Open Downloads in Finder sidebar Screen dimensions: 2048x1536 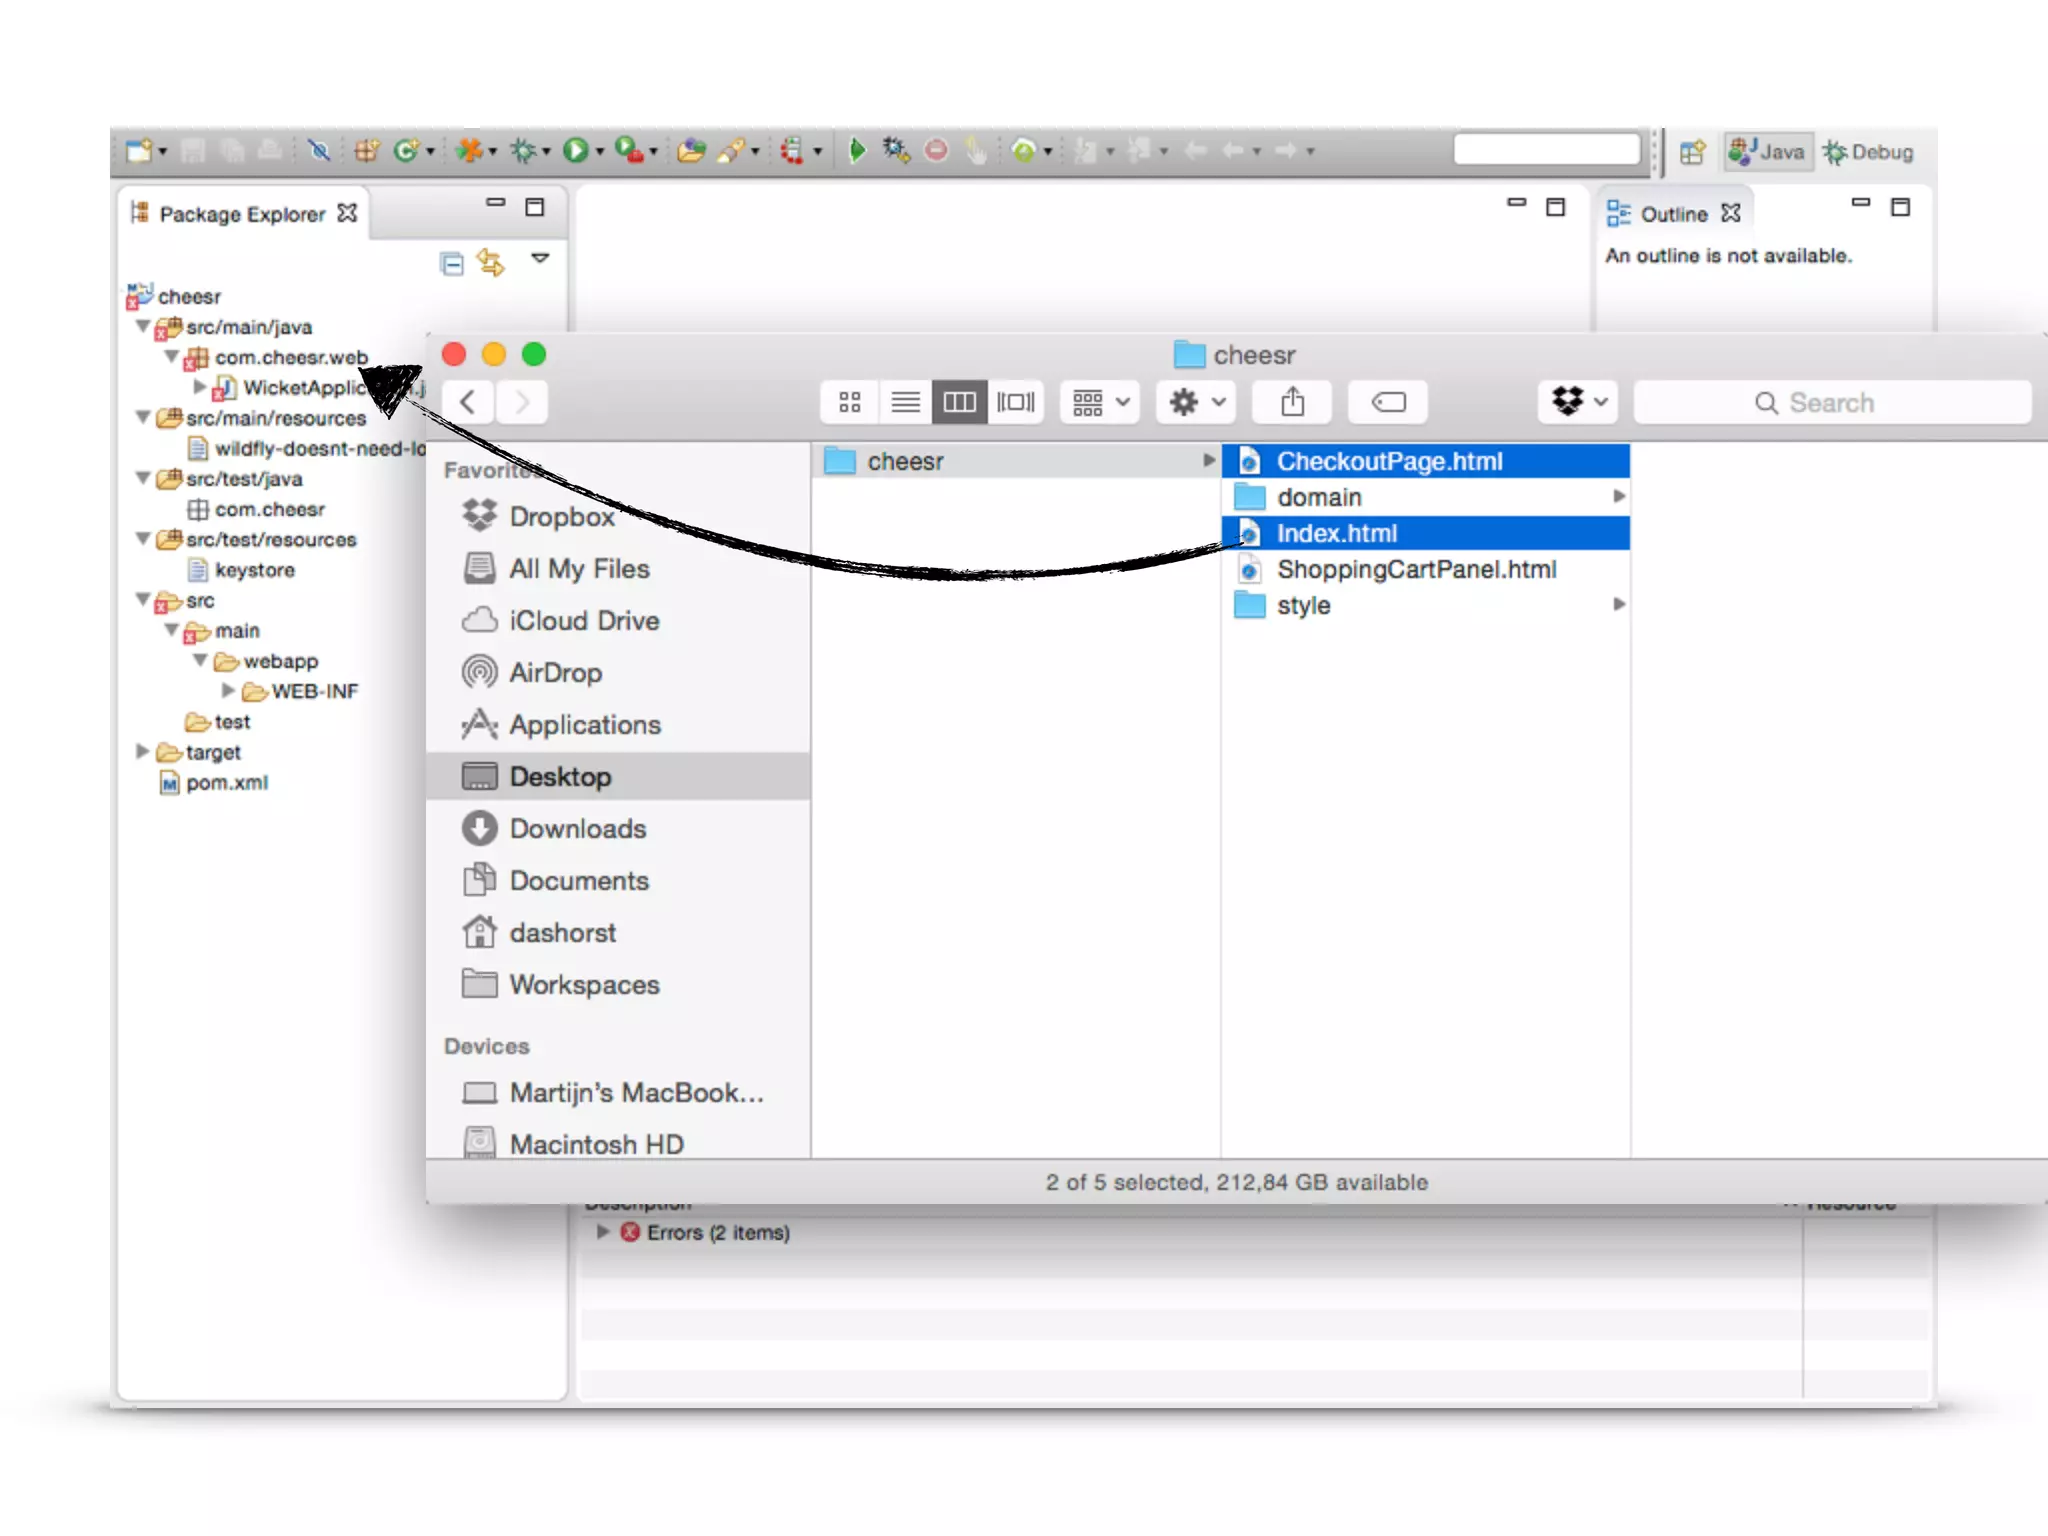coord(577,828)
